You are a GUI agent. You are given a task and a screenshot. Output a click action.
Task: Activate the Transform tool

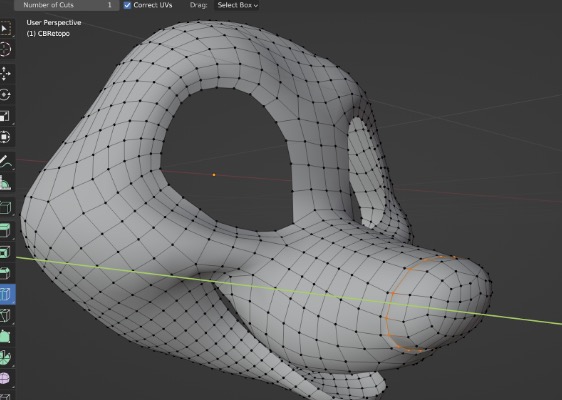6,137
